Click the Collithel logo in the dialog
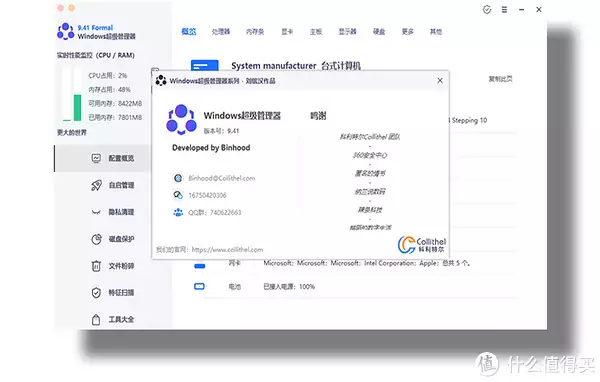Image resolution: width=600 pixels, height=382 pixels. tap(422, 245)
